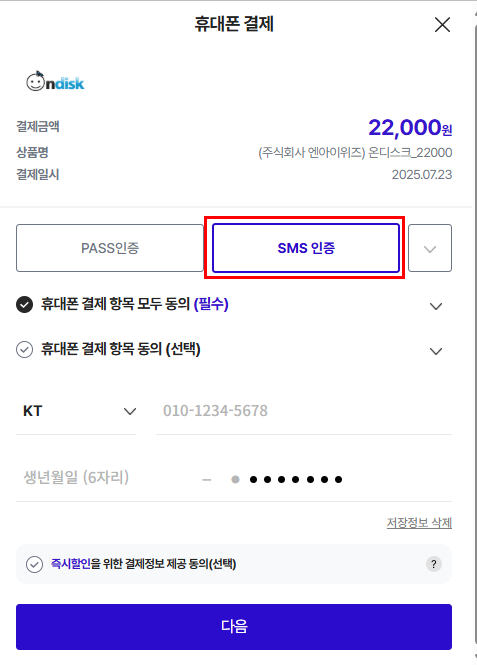Open the help question mark icon
Image resolution: width=477 pixels, height=665 pixels.
[433, 564]
